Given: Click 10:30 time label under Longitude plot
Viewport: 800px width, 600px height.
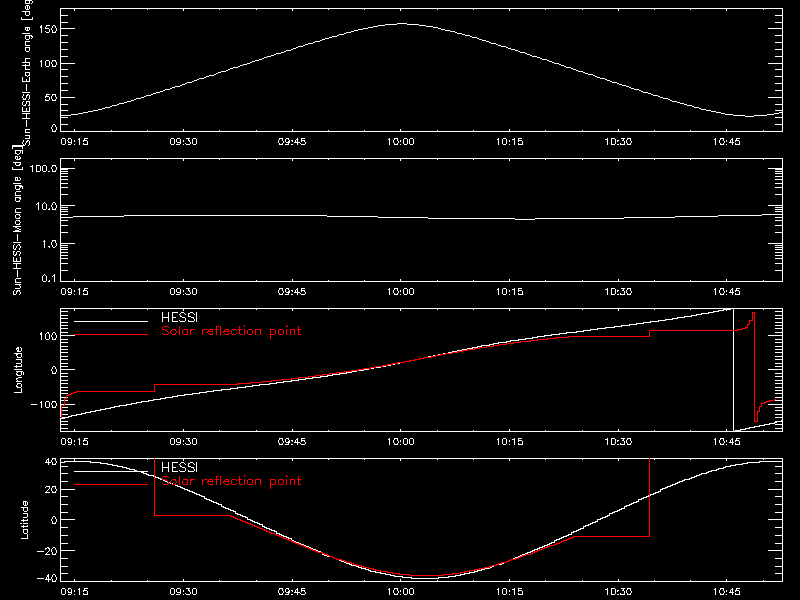Looking at the screenshot, I should pyautogui.click(x=618, y=442).
